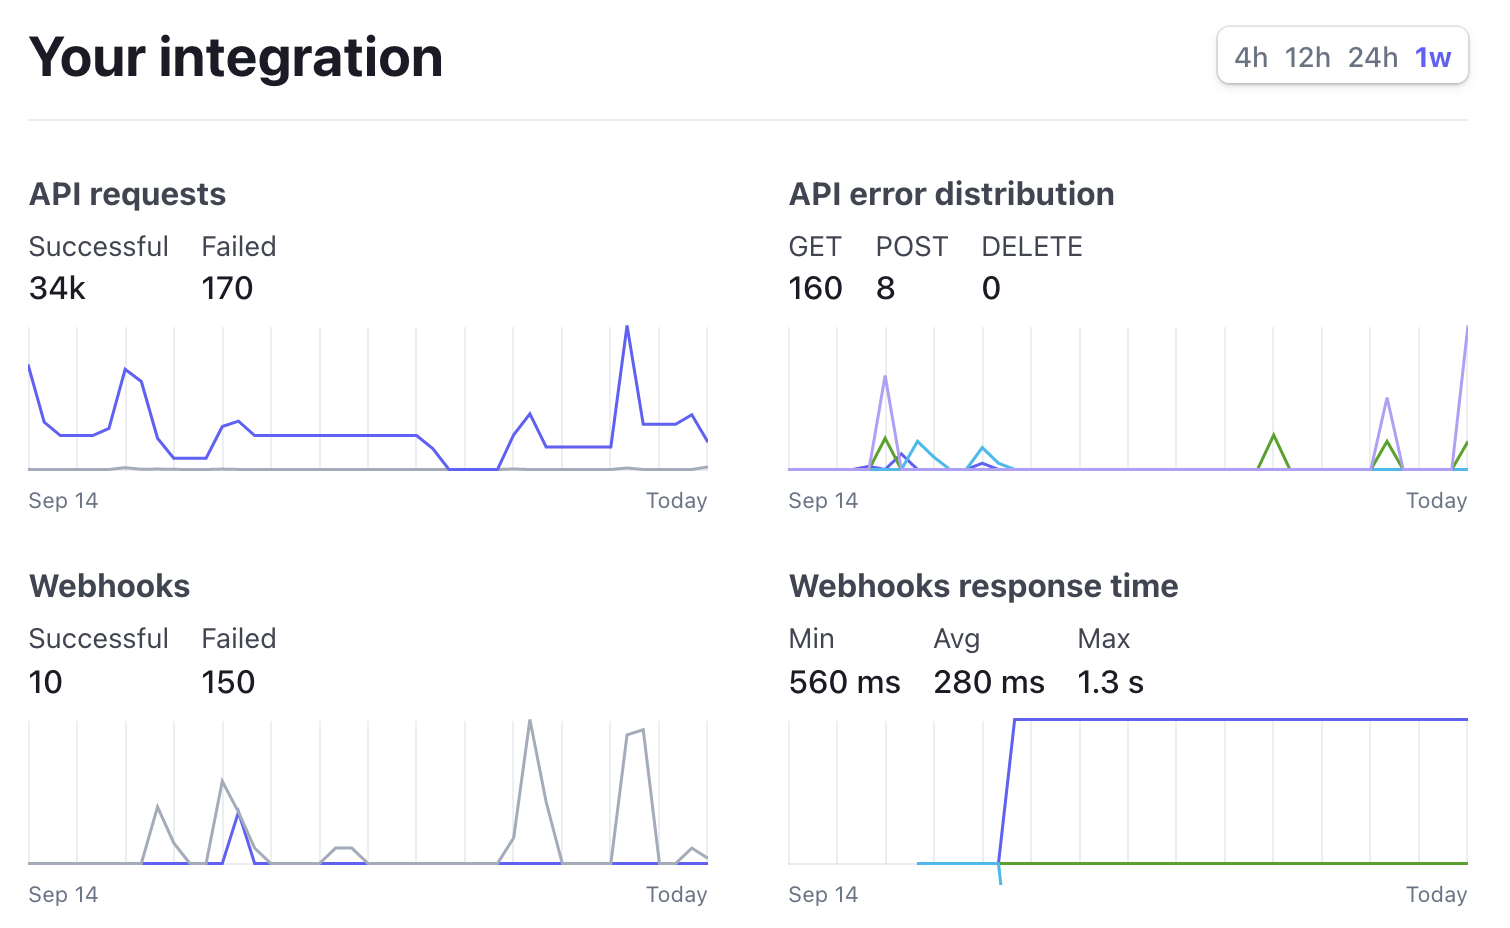This screenshot has height=928, width=1510.
Task: Select the 24h time range
Action: point(1373,57)
